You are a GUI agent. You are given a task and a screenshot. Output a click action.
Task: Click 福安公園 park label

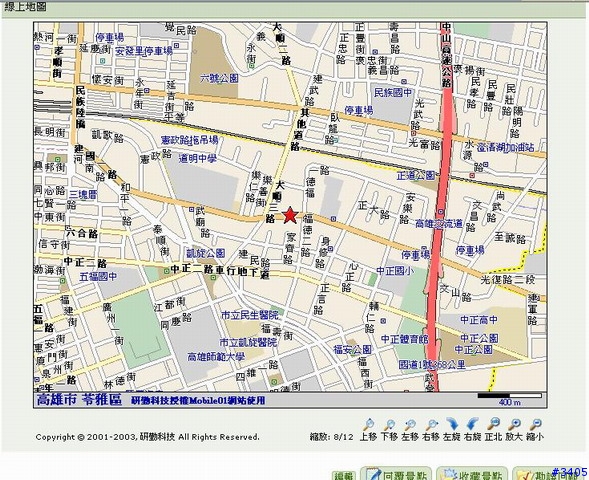click(352, 350)
